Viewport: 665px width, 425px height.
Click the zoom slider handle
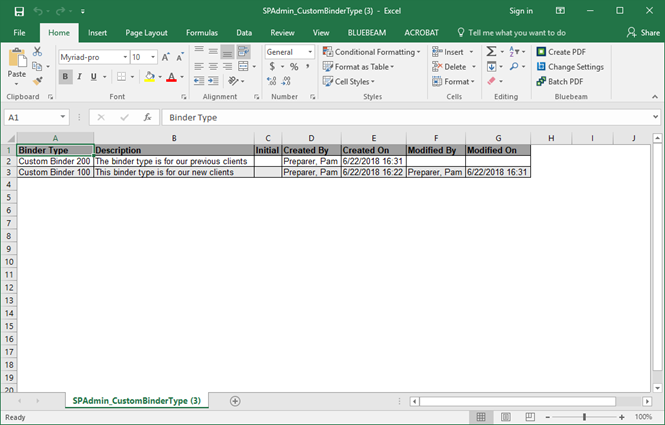pos(584,417)
